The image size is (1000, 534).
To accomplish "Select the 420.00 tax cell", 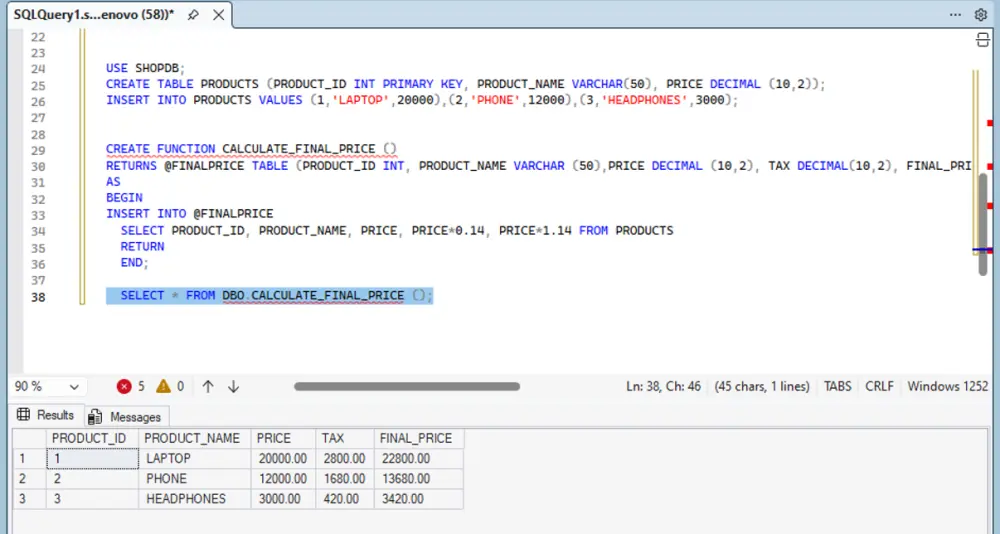I will tap(344, 499).
